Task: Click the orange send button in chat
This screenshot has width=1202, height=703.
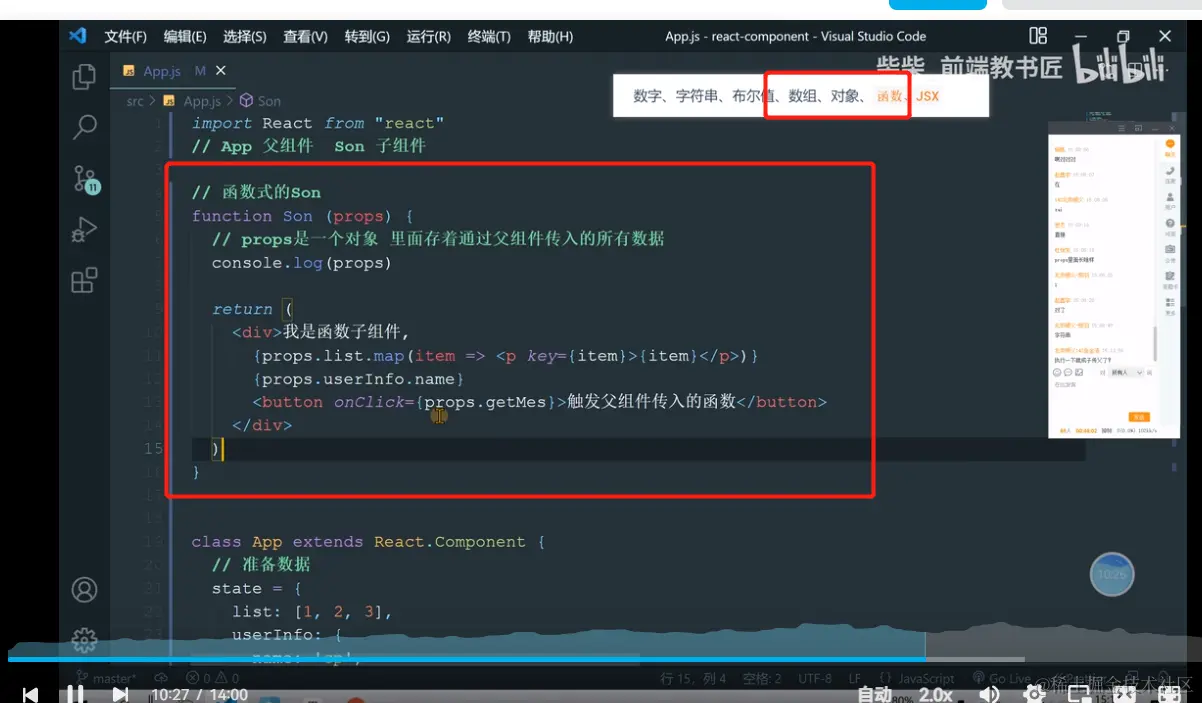Action: coord(1137,417)
